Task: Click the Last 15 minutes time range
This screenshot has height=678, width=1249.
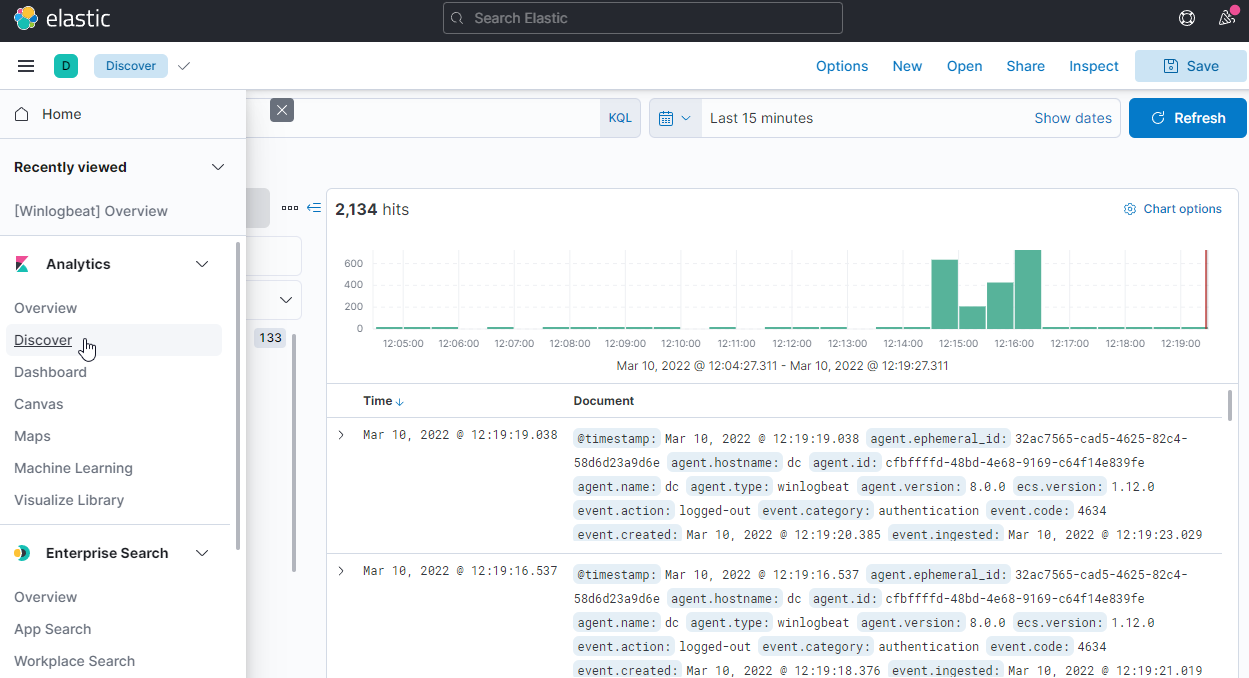Action: [x=761, y=118]
